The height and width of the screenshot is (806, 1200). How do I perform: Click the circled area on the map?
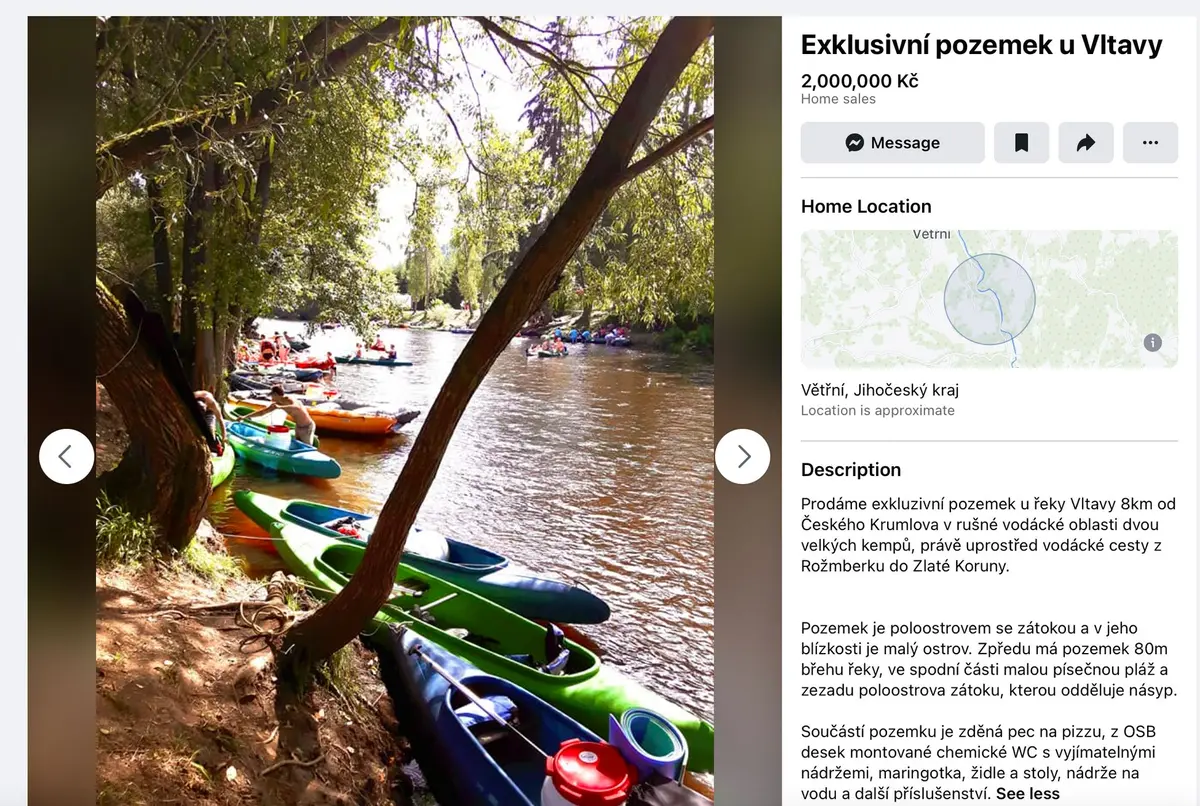[x=989, y=299]
